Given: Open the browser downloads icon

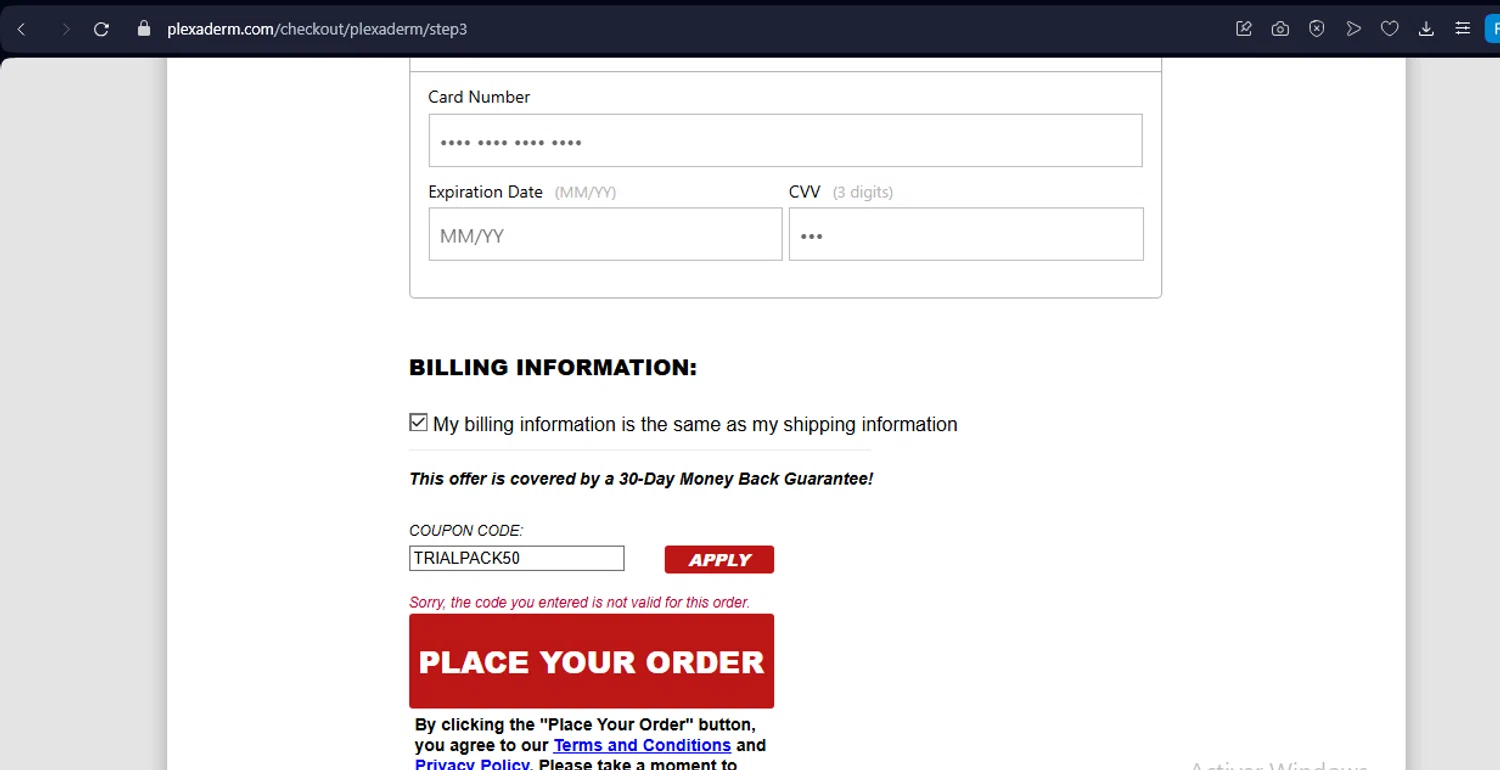Looking at the screenshot, I should (1426, 29).
